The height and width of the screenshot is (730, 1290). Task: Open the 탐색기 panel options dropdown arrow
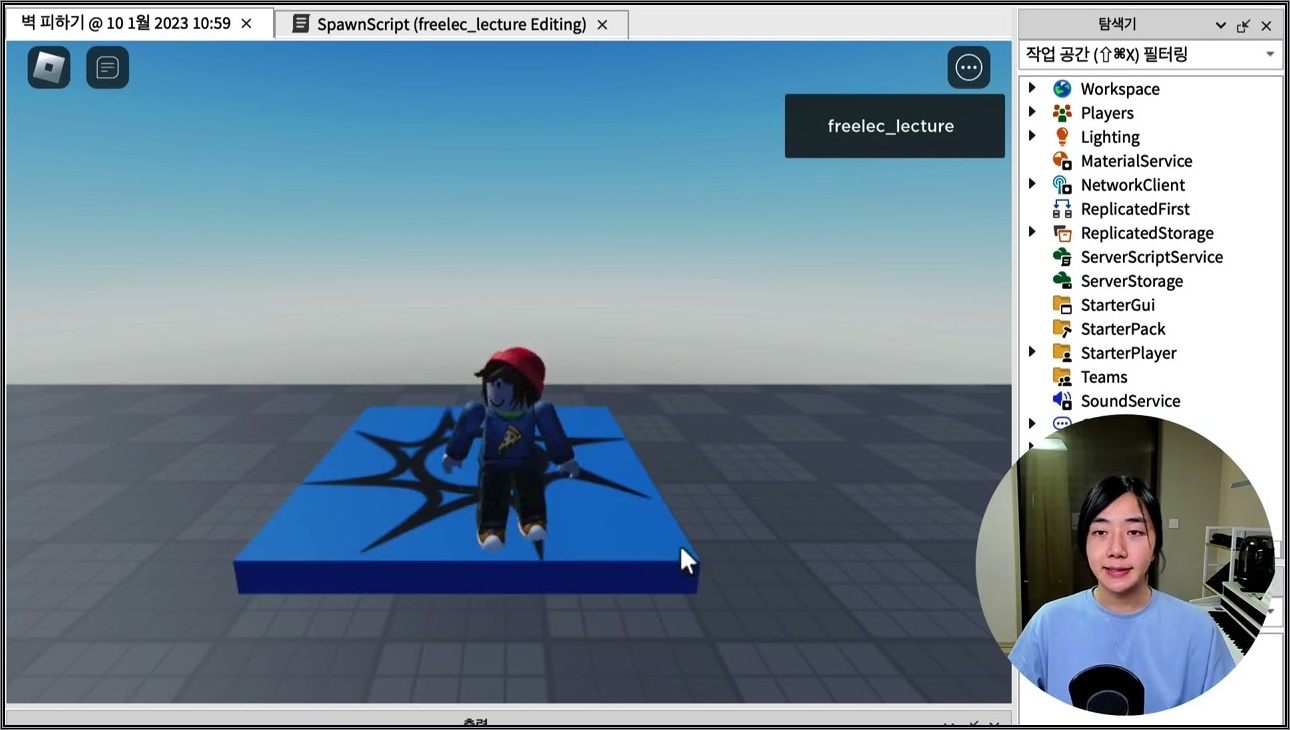1221,26
